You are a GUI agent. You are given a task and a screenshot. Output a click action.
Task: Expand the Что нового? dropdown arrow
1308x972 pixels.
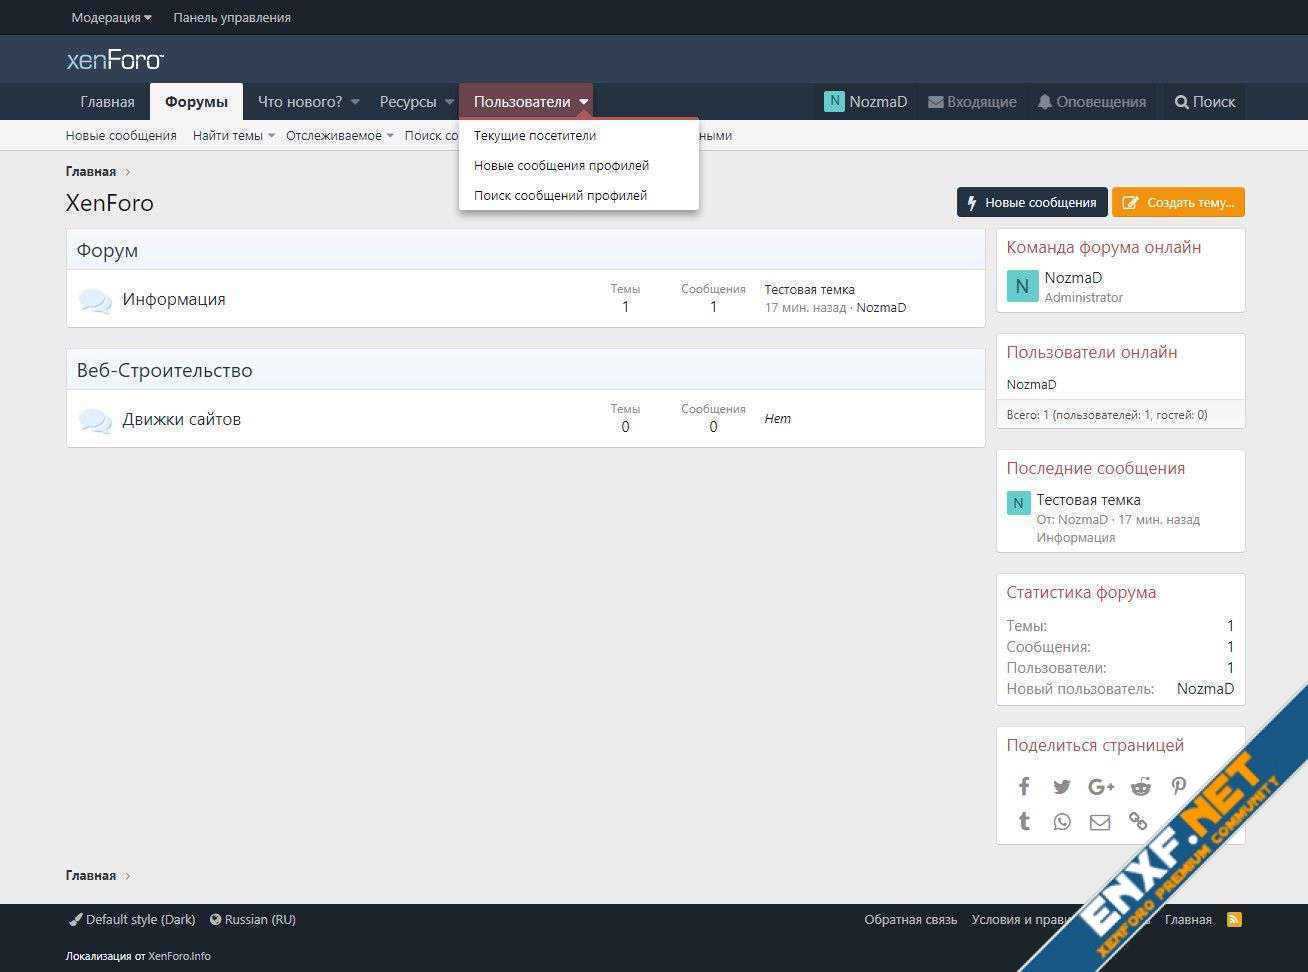[355, 102]
